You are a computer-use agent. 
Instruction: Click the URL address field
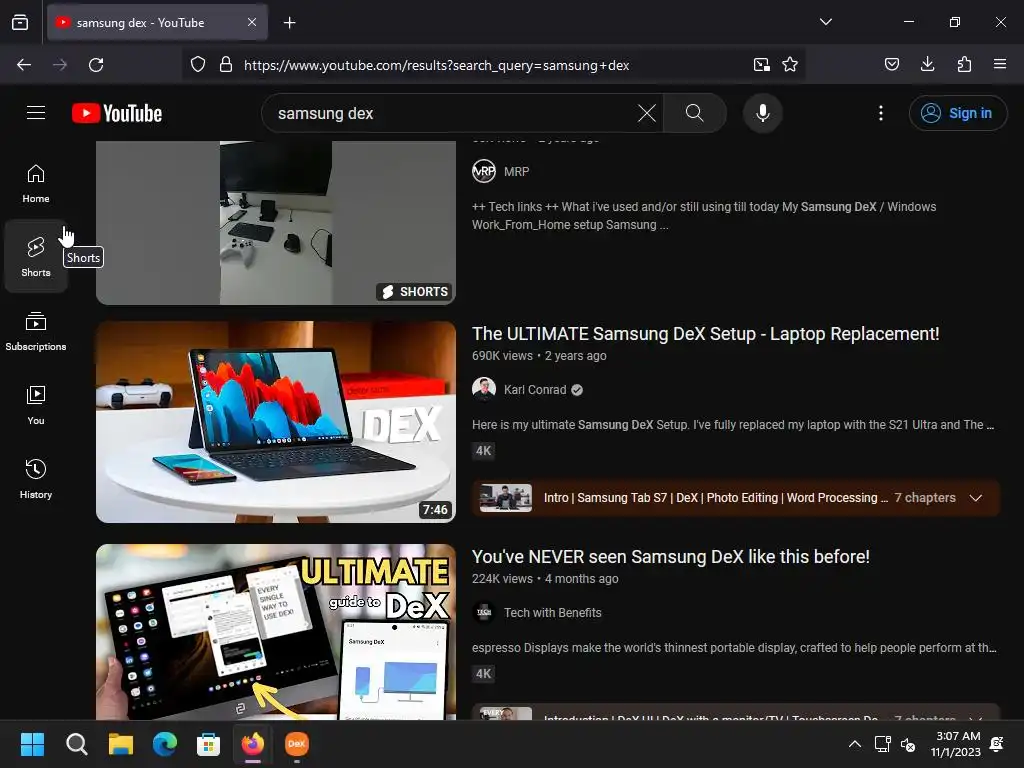coord(492,65)
